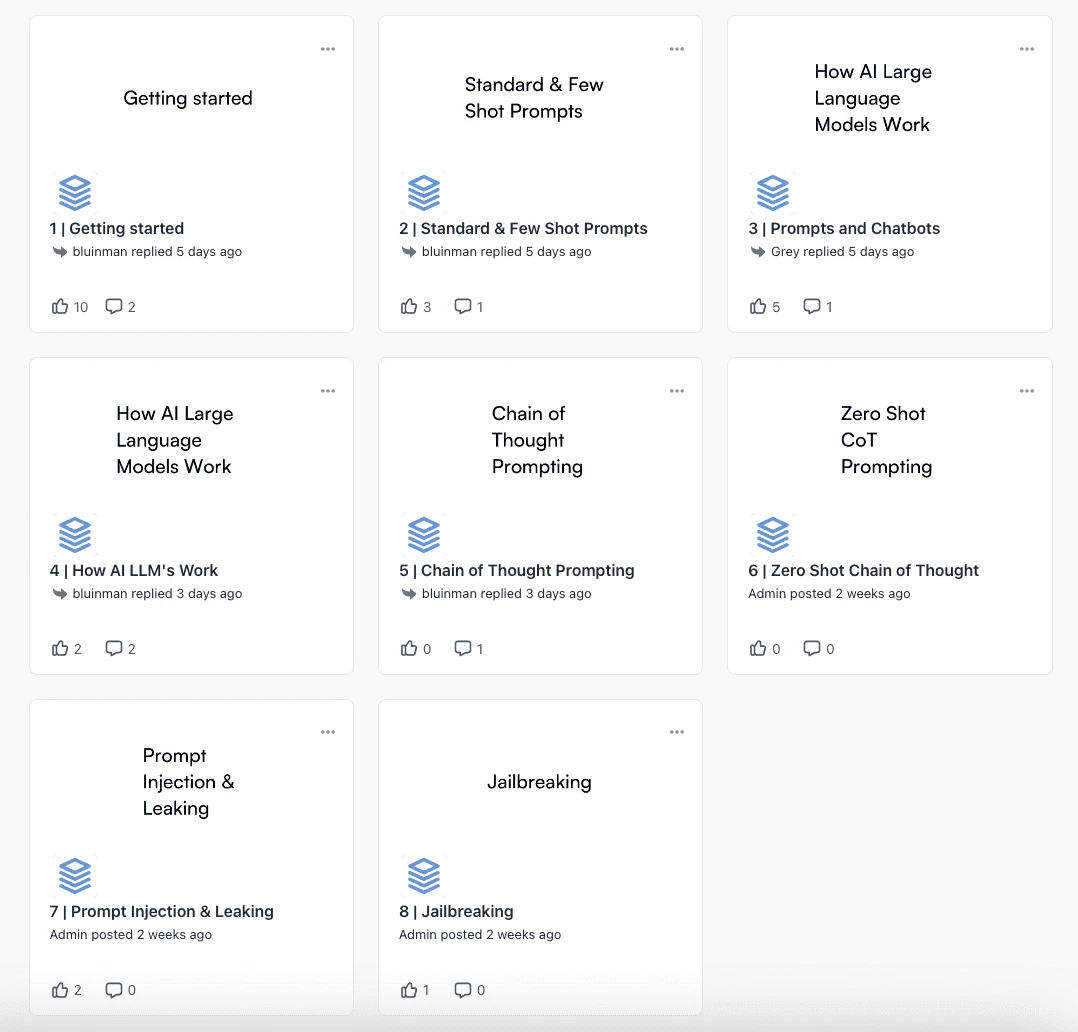Like the Jailbreaking post

[408, 990]
